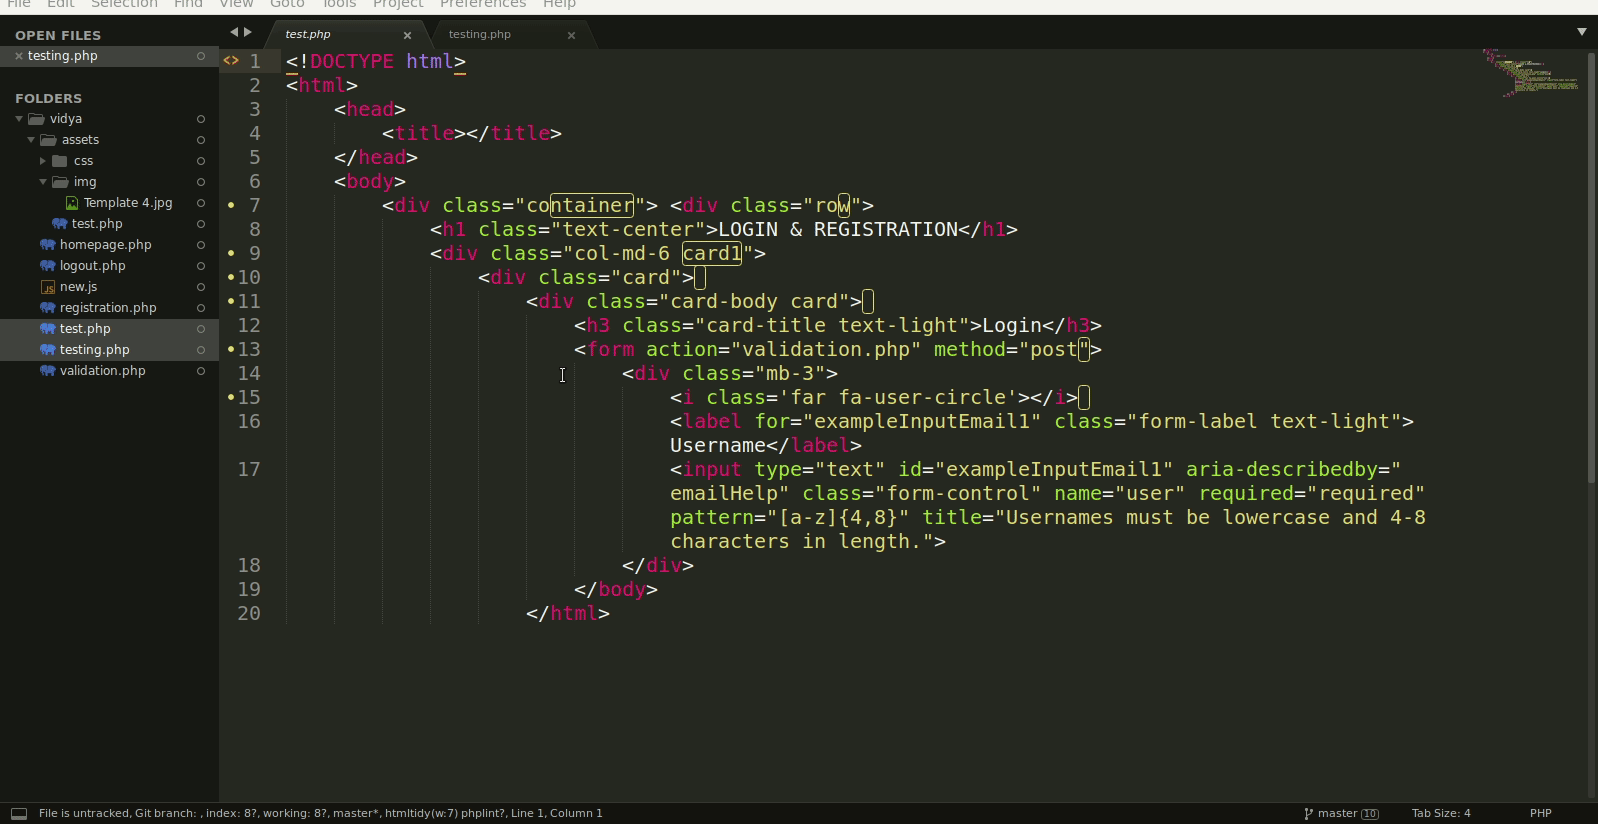Open the View menu
This screenshot has width=1598, height=824.
[x=236, y=4]
